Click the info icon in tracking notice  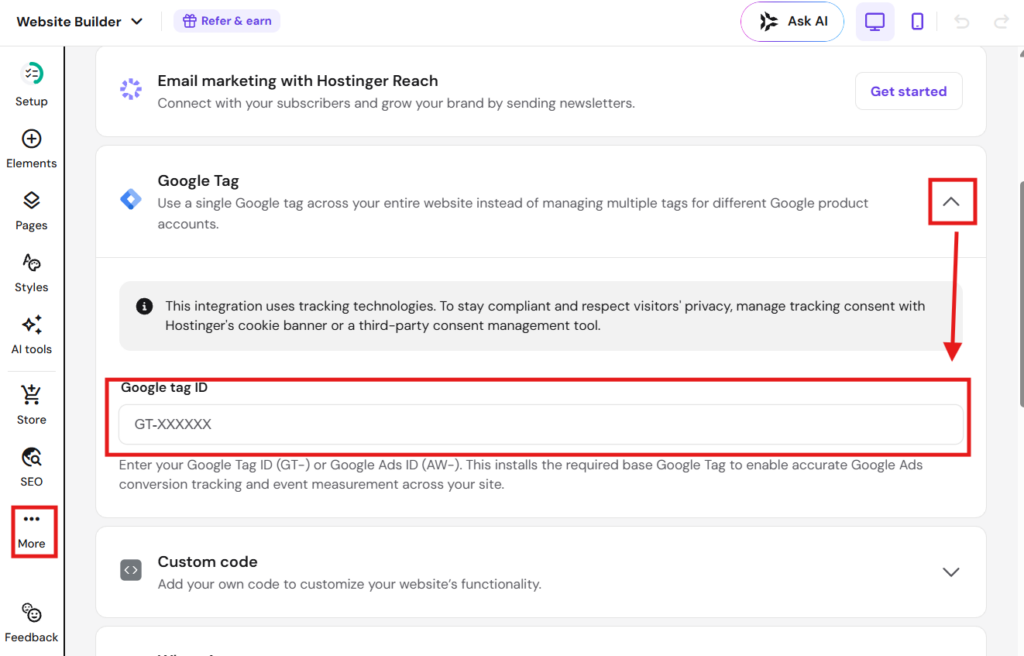[144, 306]
